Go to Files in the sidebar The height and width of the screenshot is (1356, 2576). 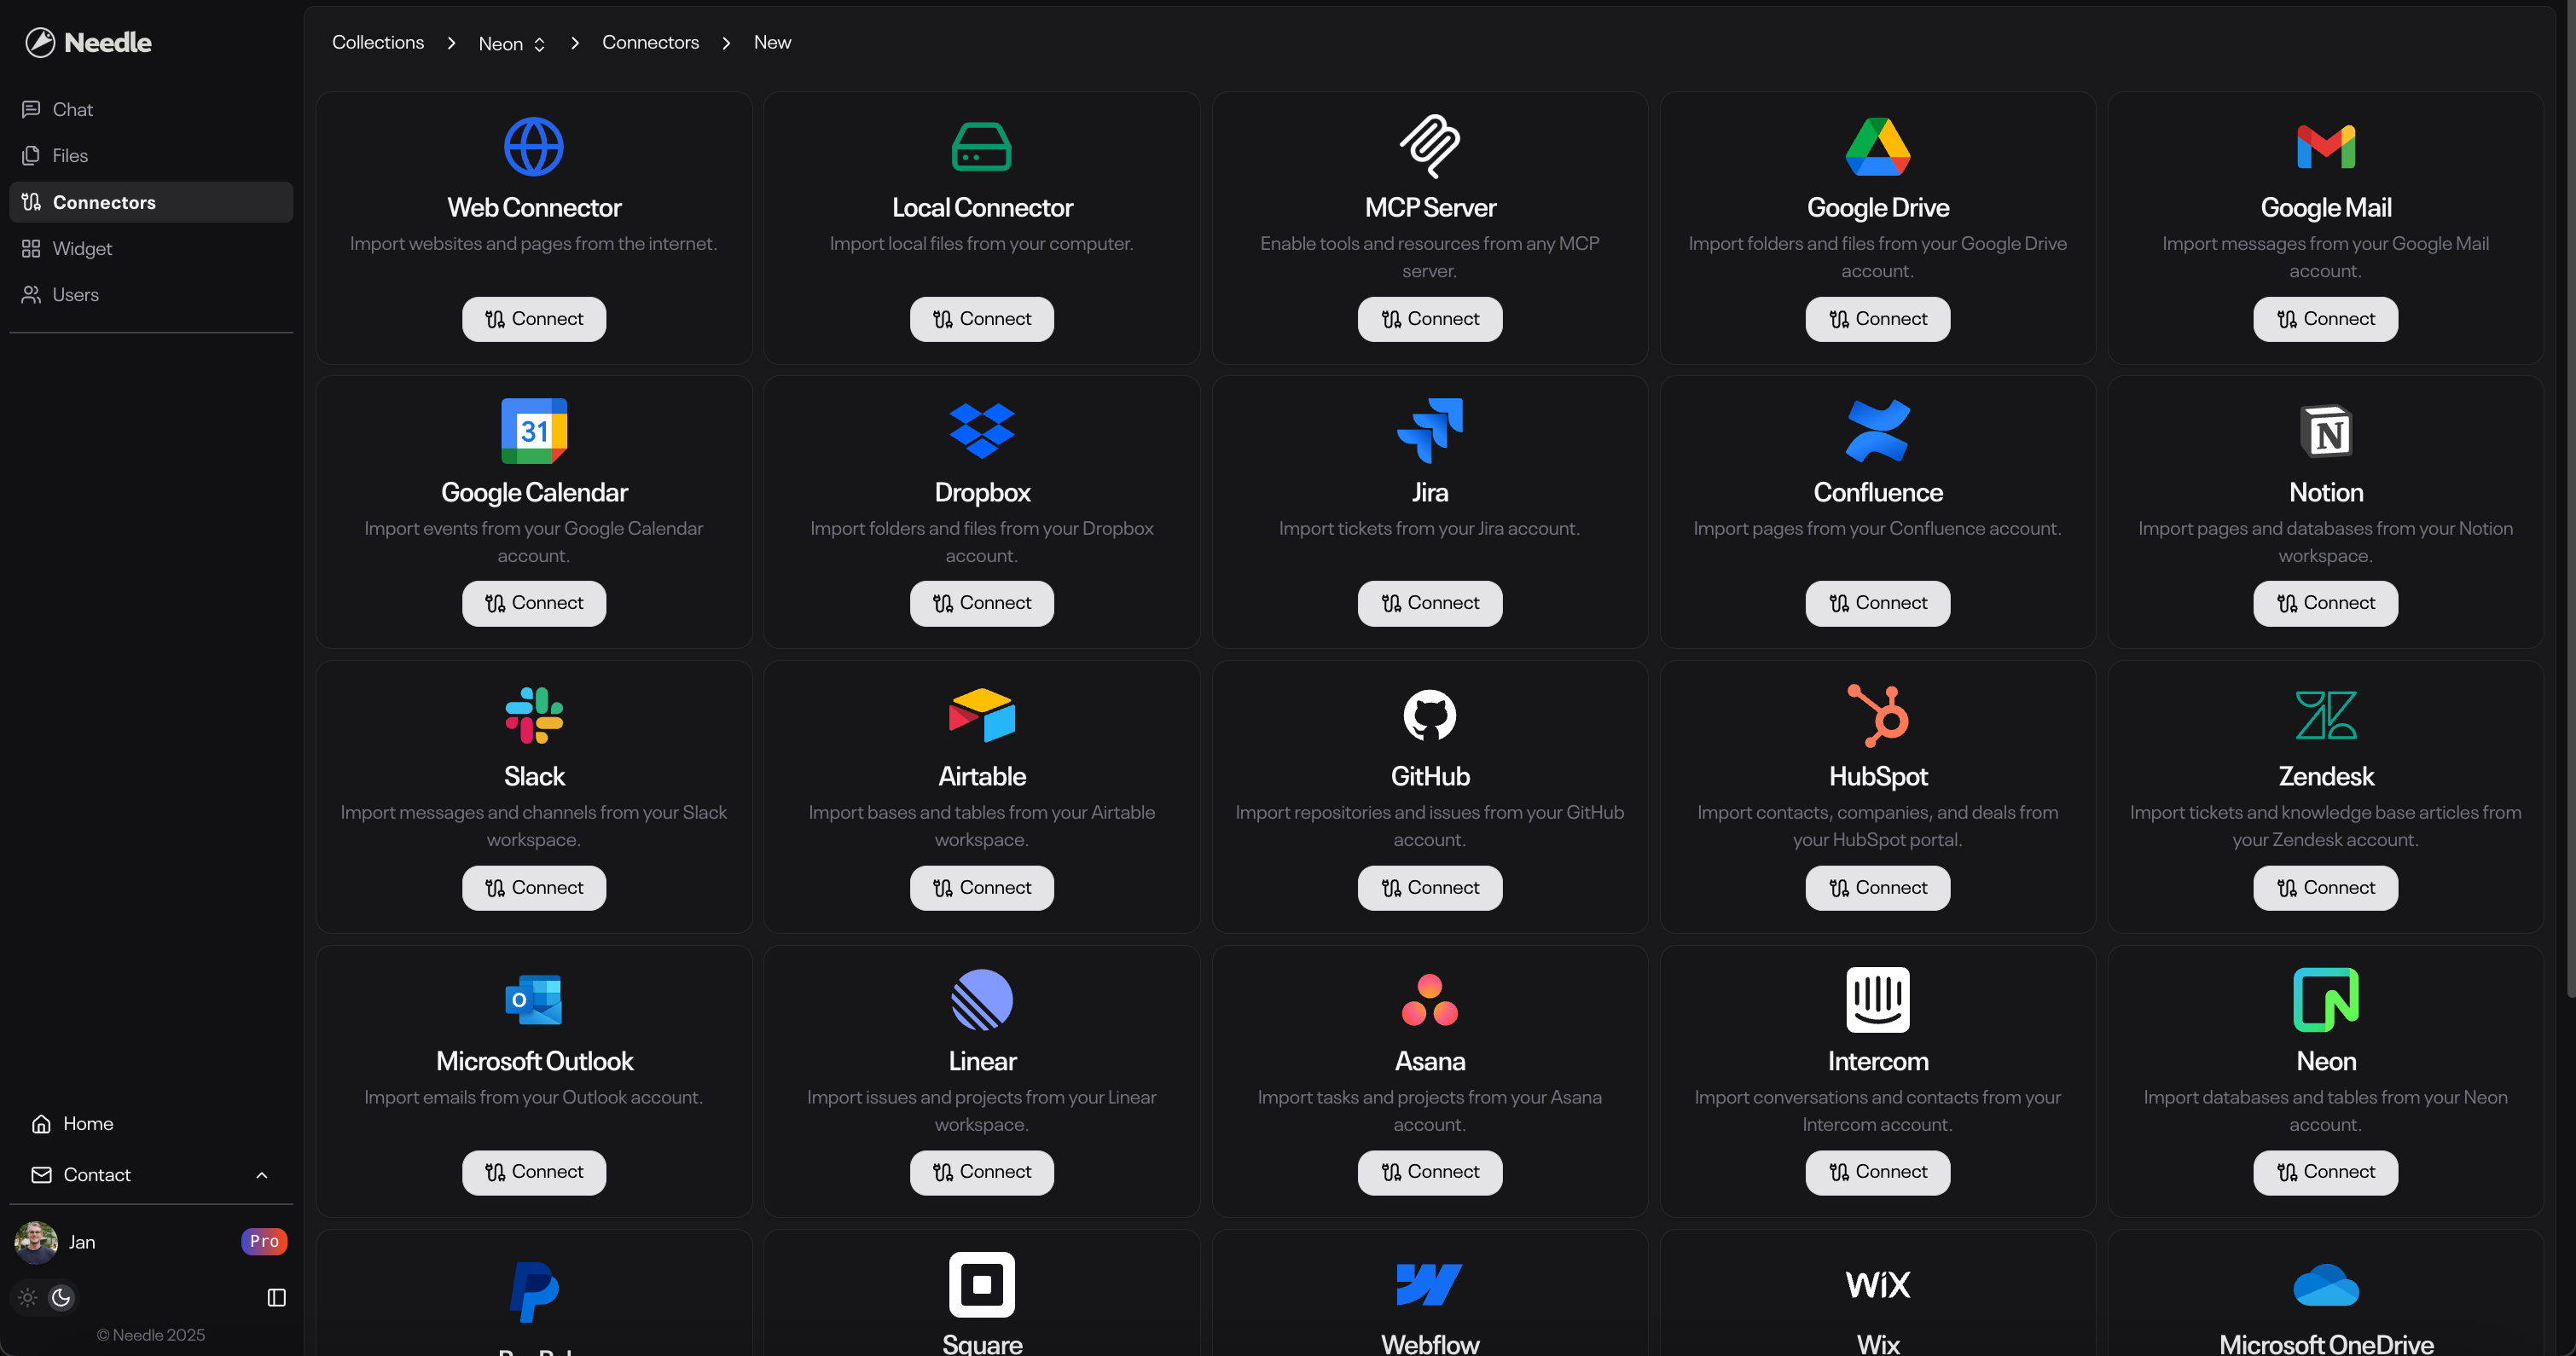(70, 155)
